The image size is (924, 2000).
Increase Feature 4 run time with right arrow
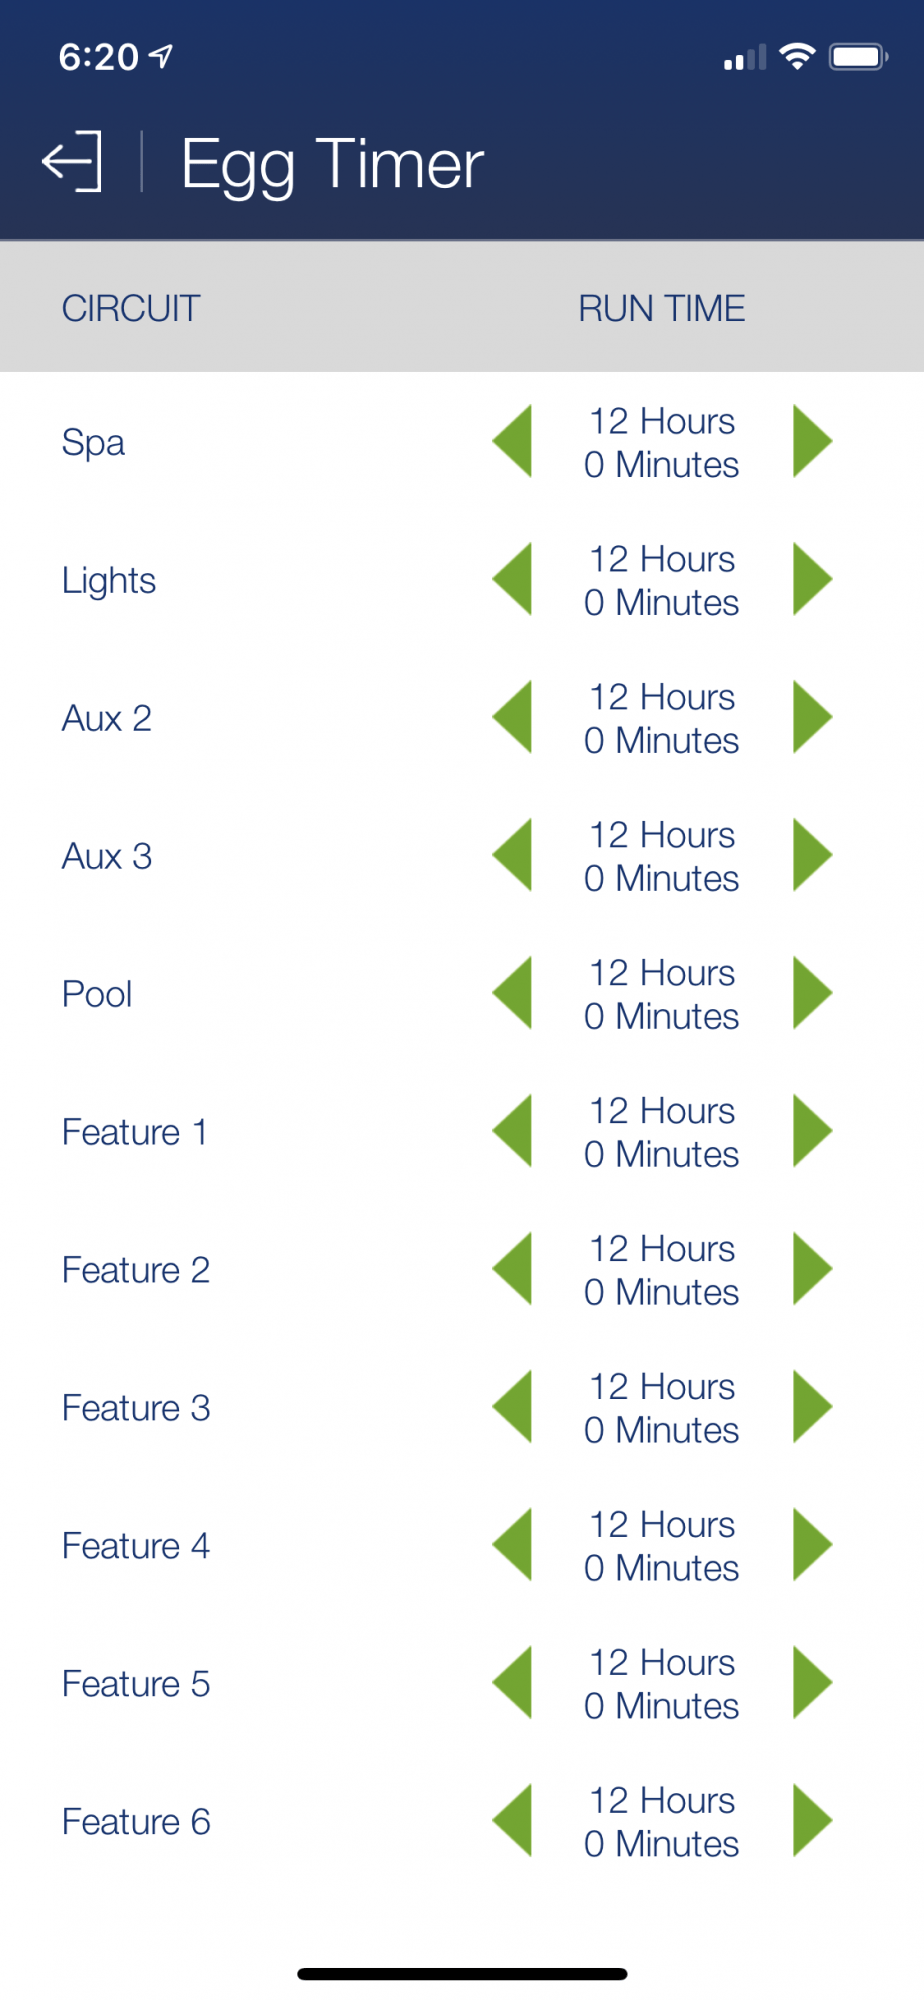(813, 1545)
